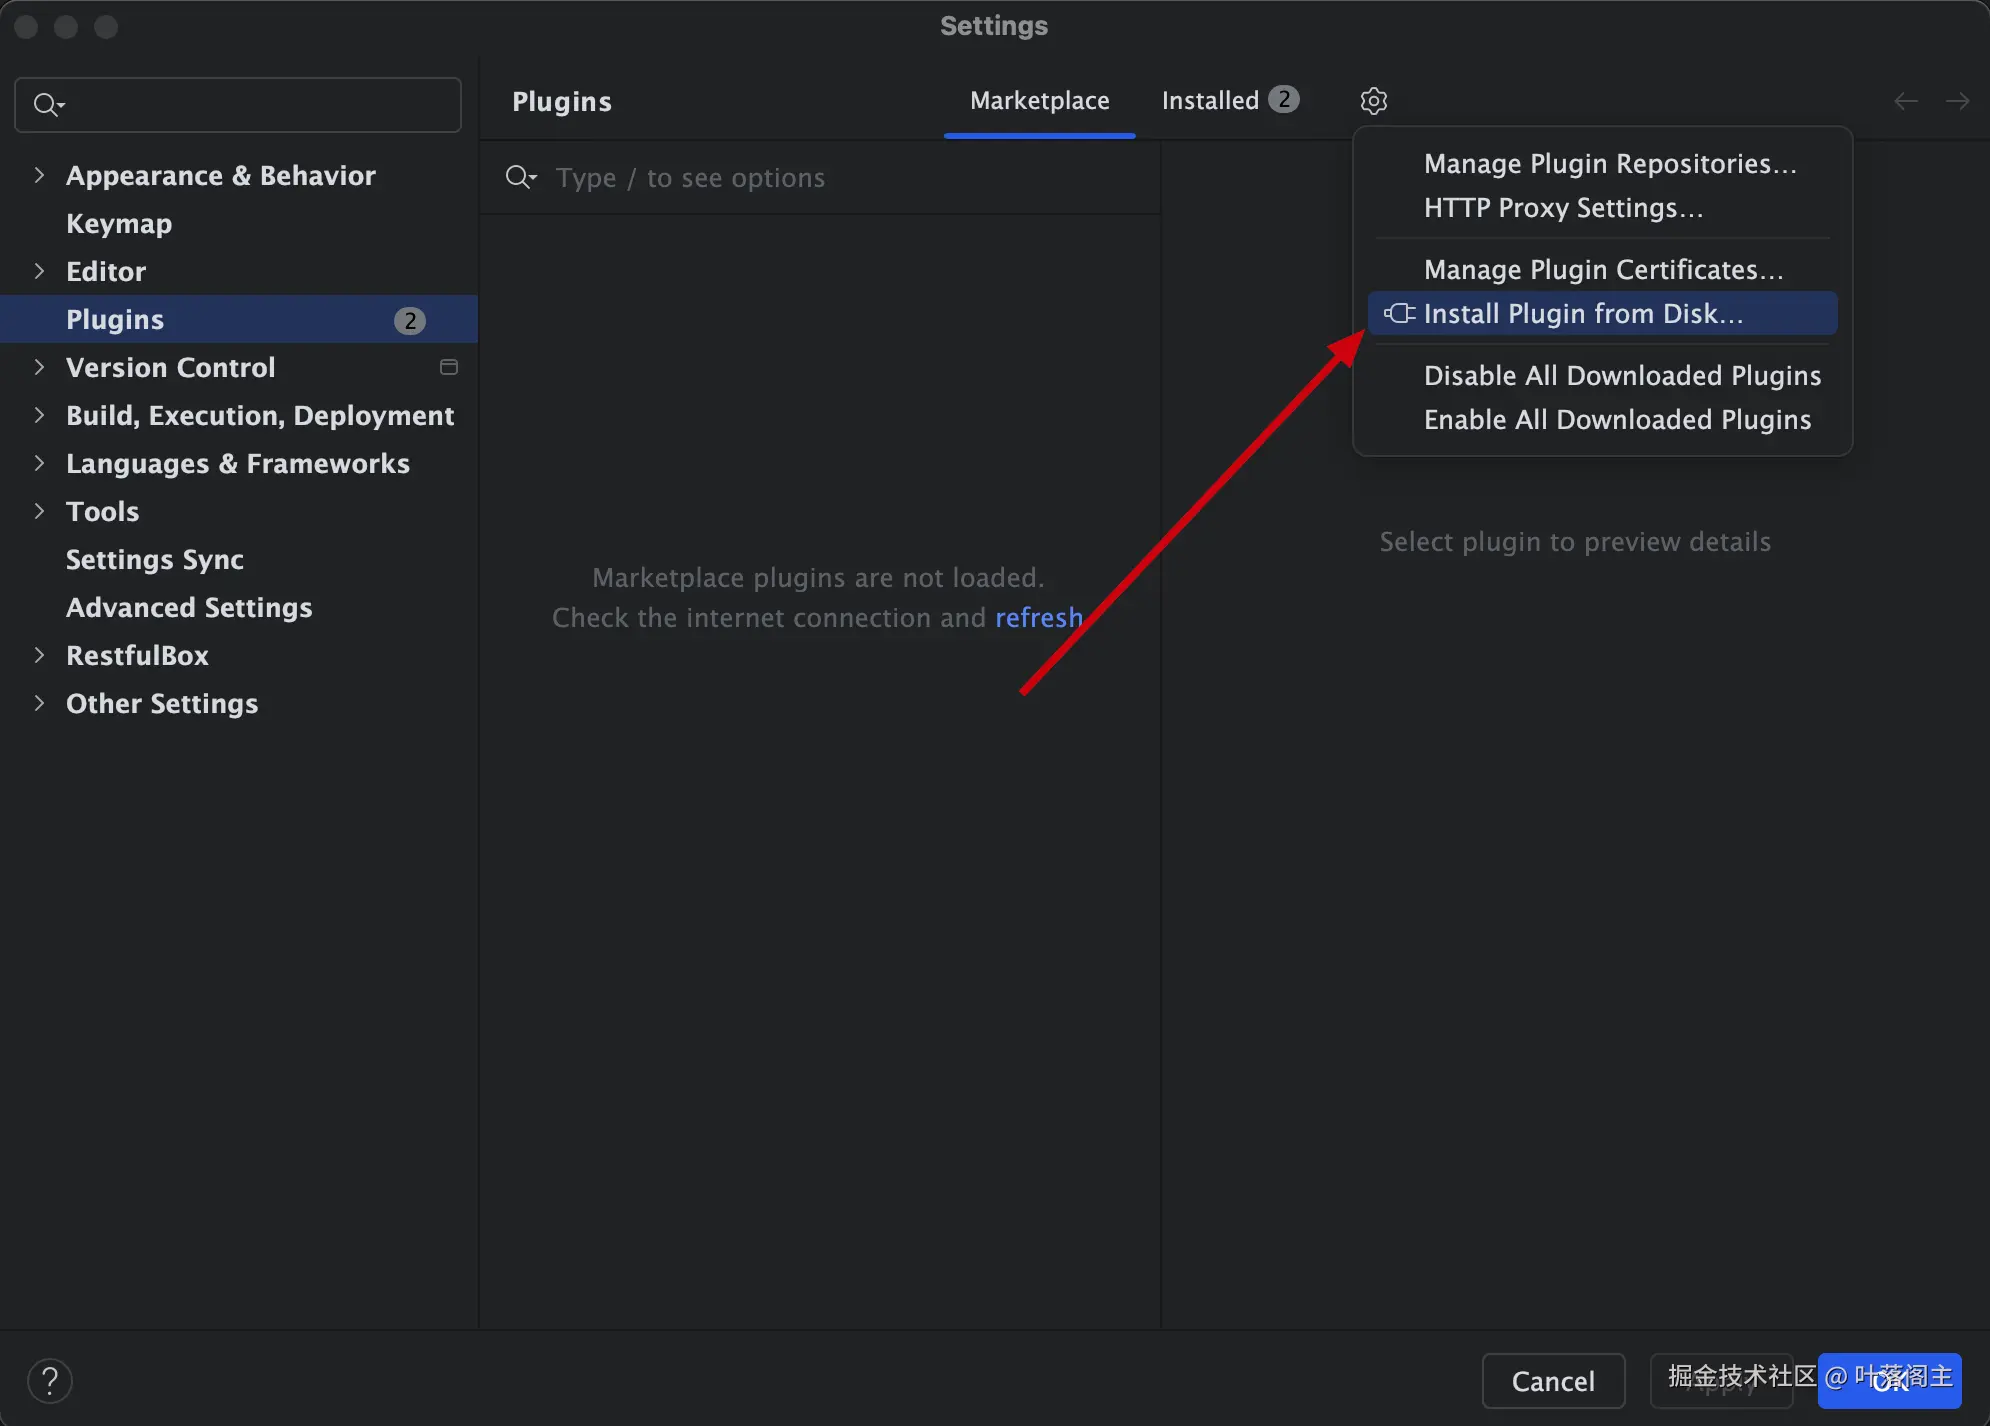Expand Build, Execution, Deployment section
Viewport: 1990px width, 1426px height.
click(39, 415)
